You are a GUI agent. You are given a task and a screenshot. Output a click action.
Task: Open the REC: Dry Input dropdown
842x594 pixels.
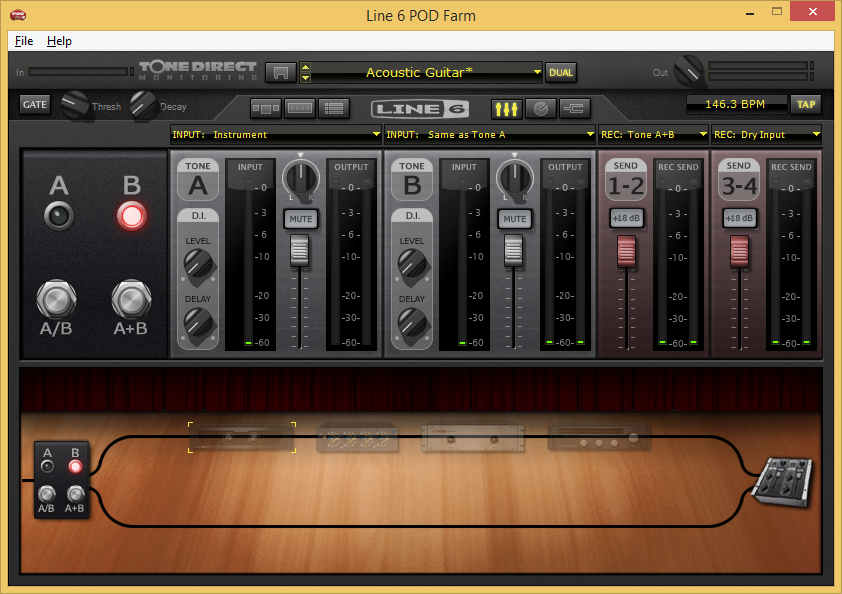(767, 134)
